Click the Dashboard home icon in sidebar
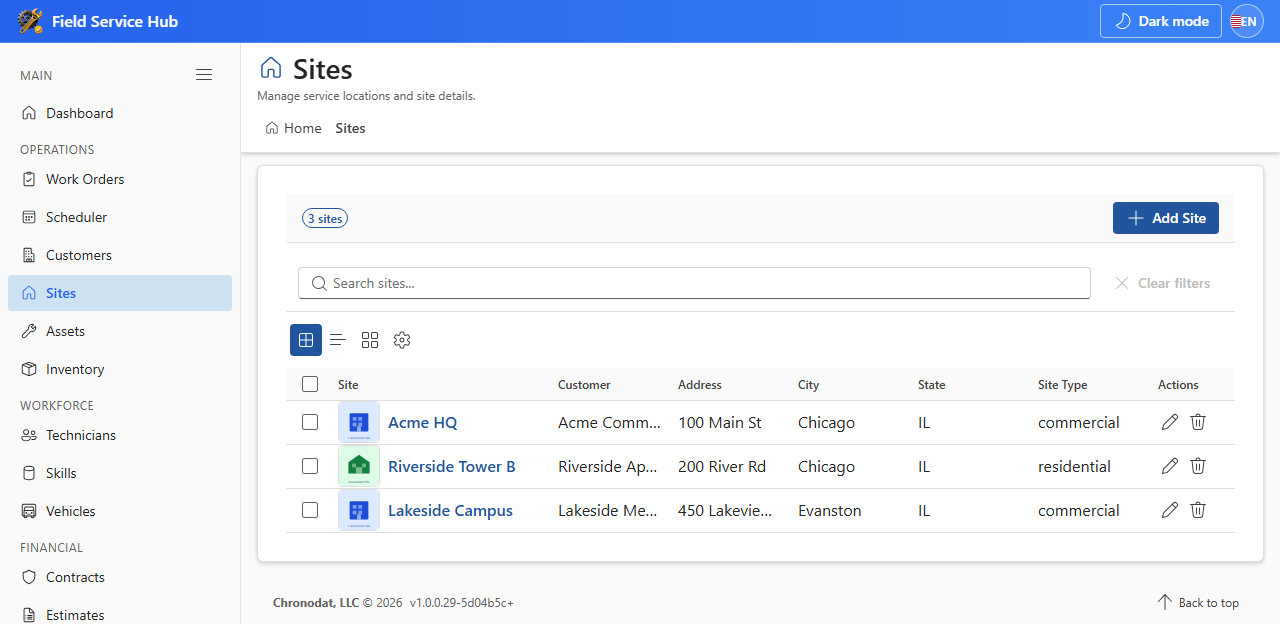Image resolution: width=1280 pixels, height=624 pixels. click(29, 113)
